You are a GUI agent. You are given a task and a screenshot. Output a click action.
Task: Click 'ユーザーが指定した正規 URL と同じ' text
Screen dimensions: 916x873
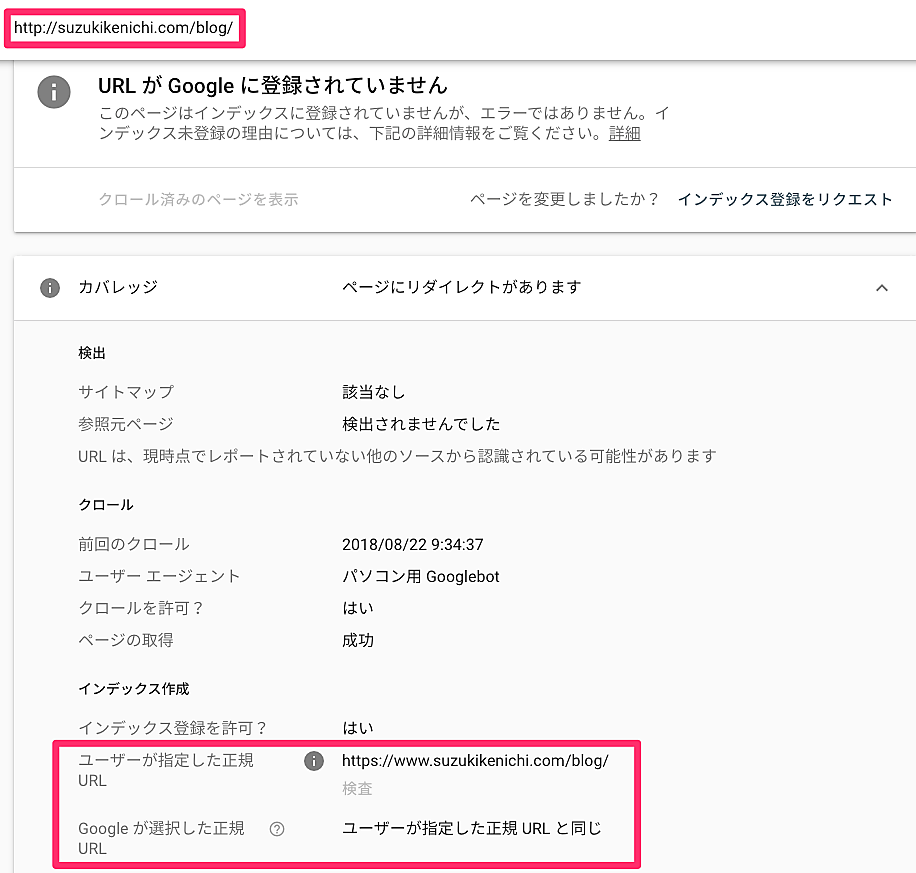pos(471,829)
